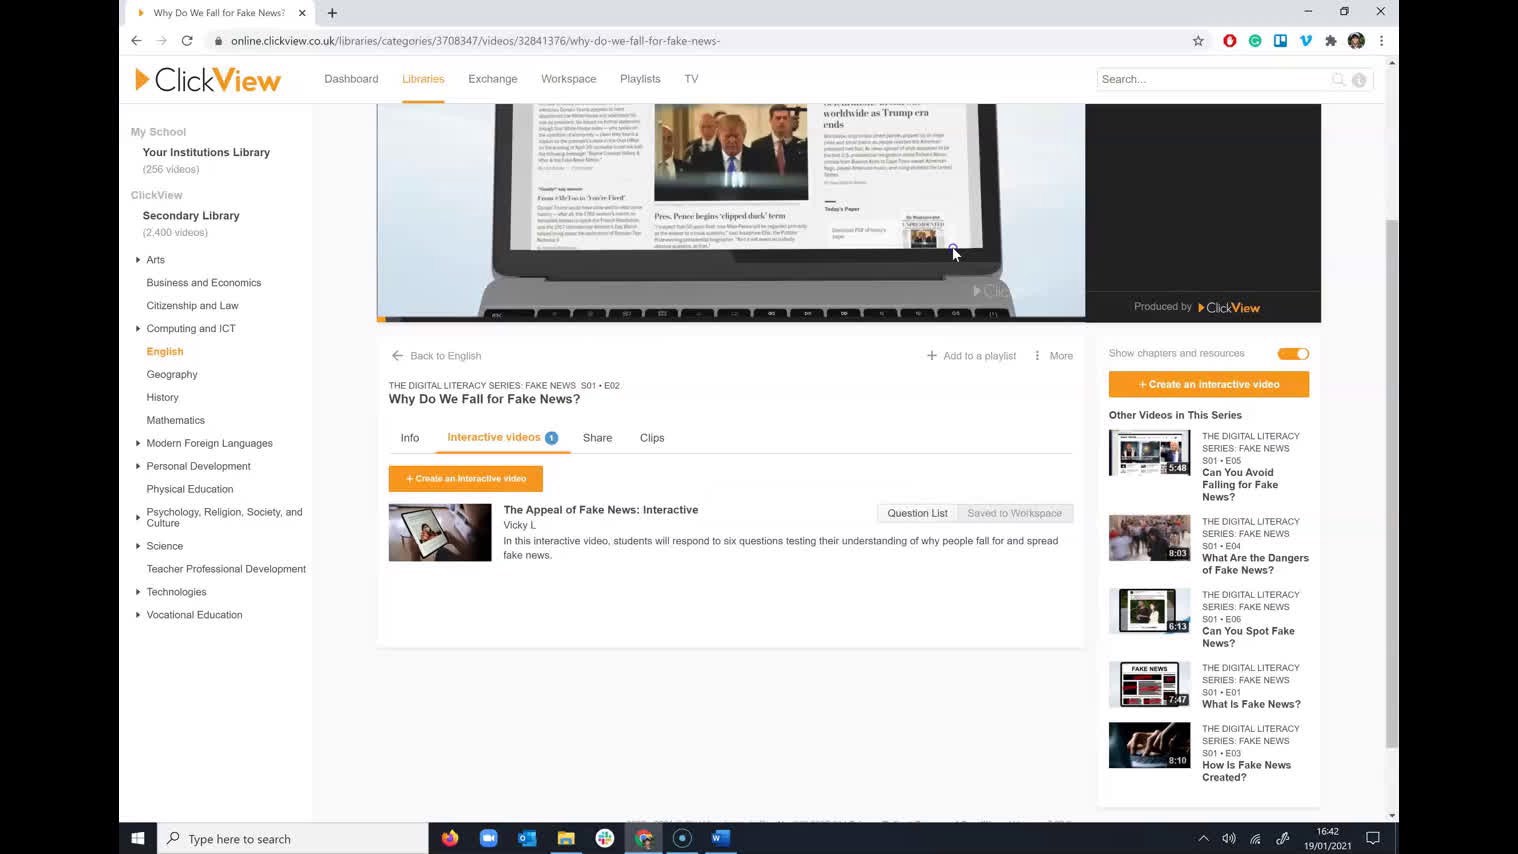
Task: Click the info icon beside the search field
Action: 1359,79
